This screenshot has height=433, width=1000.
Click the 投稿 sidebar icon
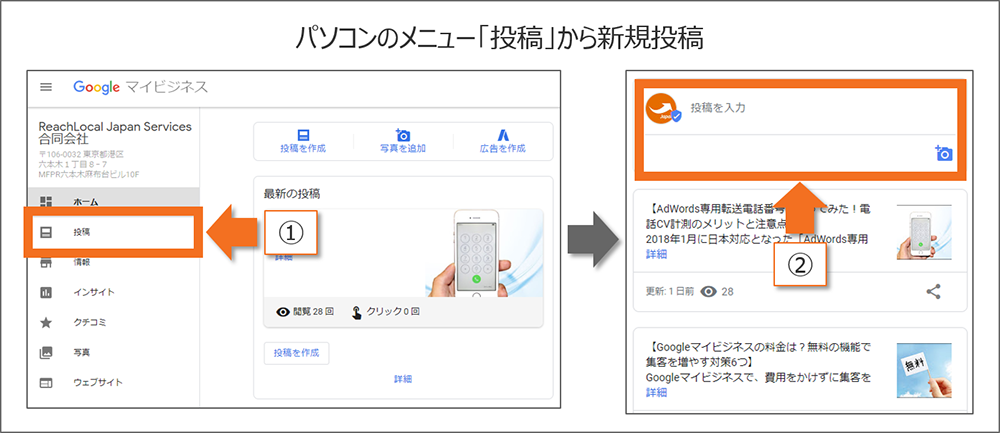46,233
